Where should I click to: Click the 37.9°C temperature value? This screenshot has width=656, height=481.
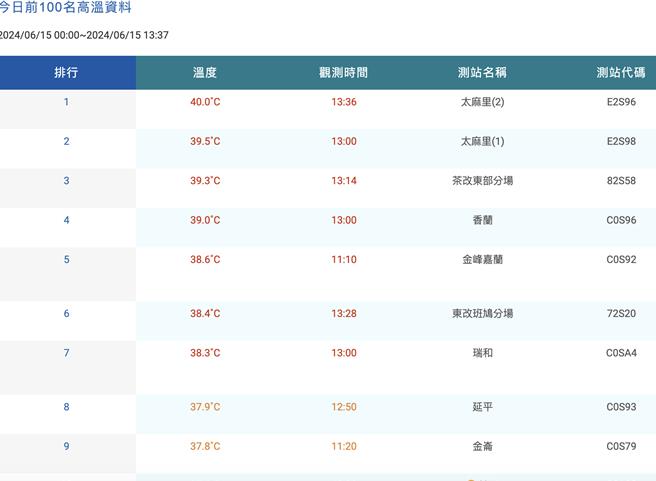[205, 407]
